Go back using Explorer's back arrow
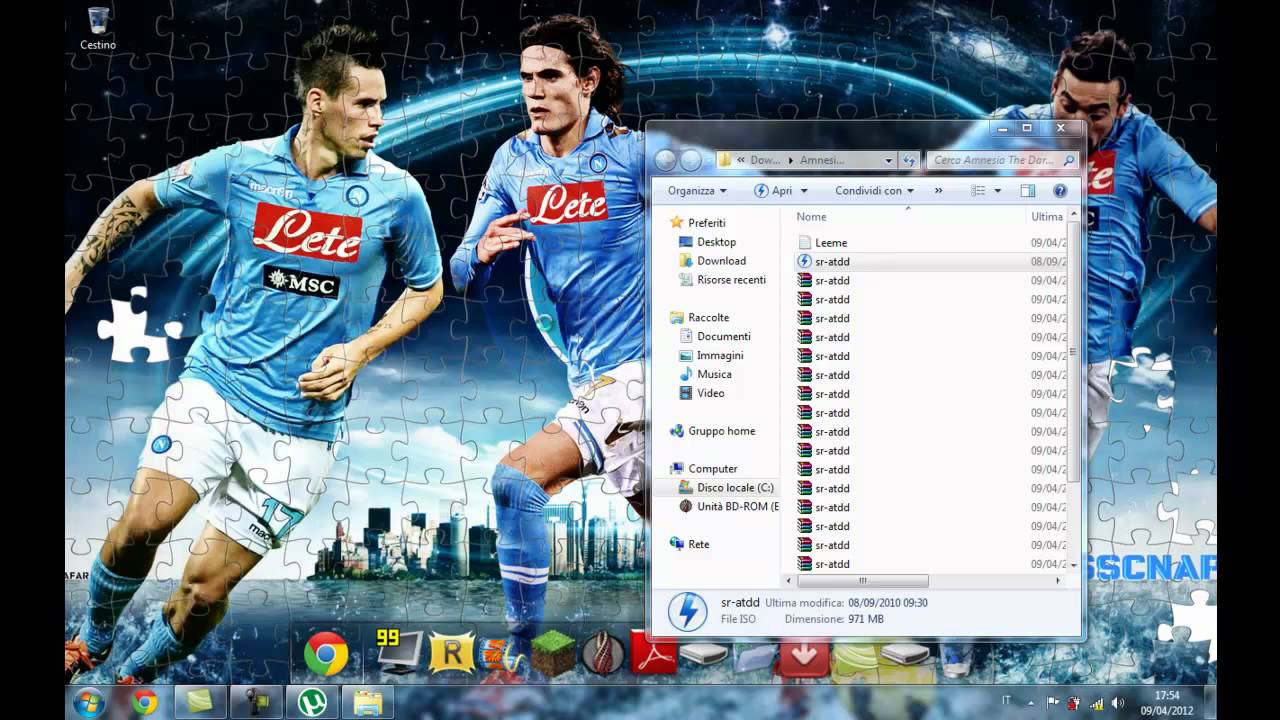Image resolution: width=1280 pixels, height=720 pixels. pos(666,160)
